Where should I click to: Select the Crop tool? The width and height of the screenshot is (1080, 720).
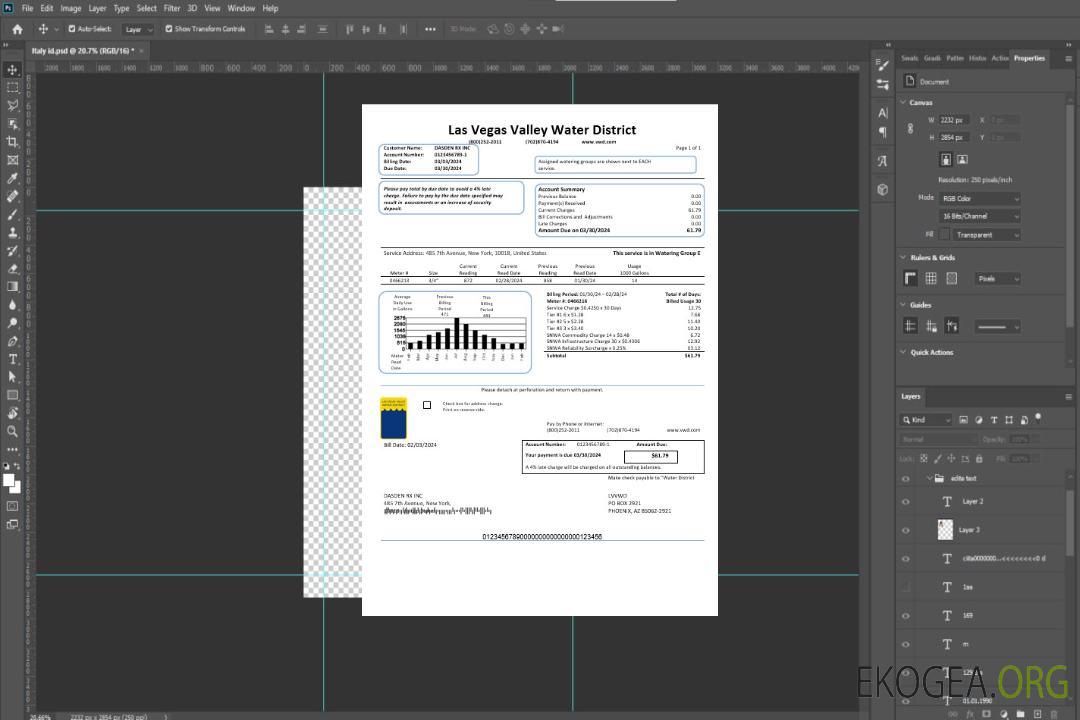pos(13,142)
